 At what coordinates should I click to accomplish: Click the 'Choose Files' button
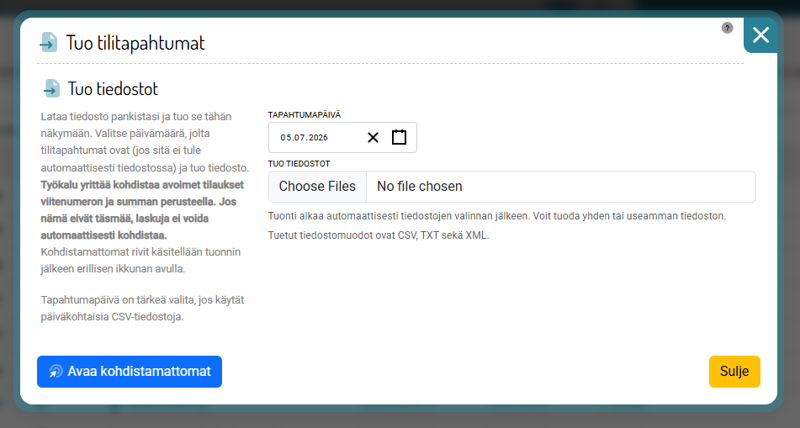point(317,187)
